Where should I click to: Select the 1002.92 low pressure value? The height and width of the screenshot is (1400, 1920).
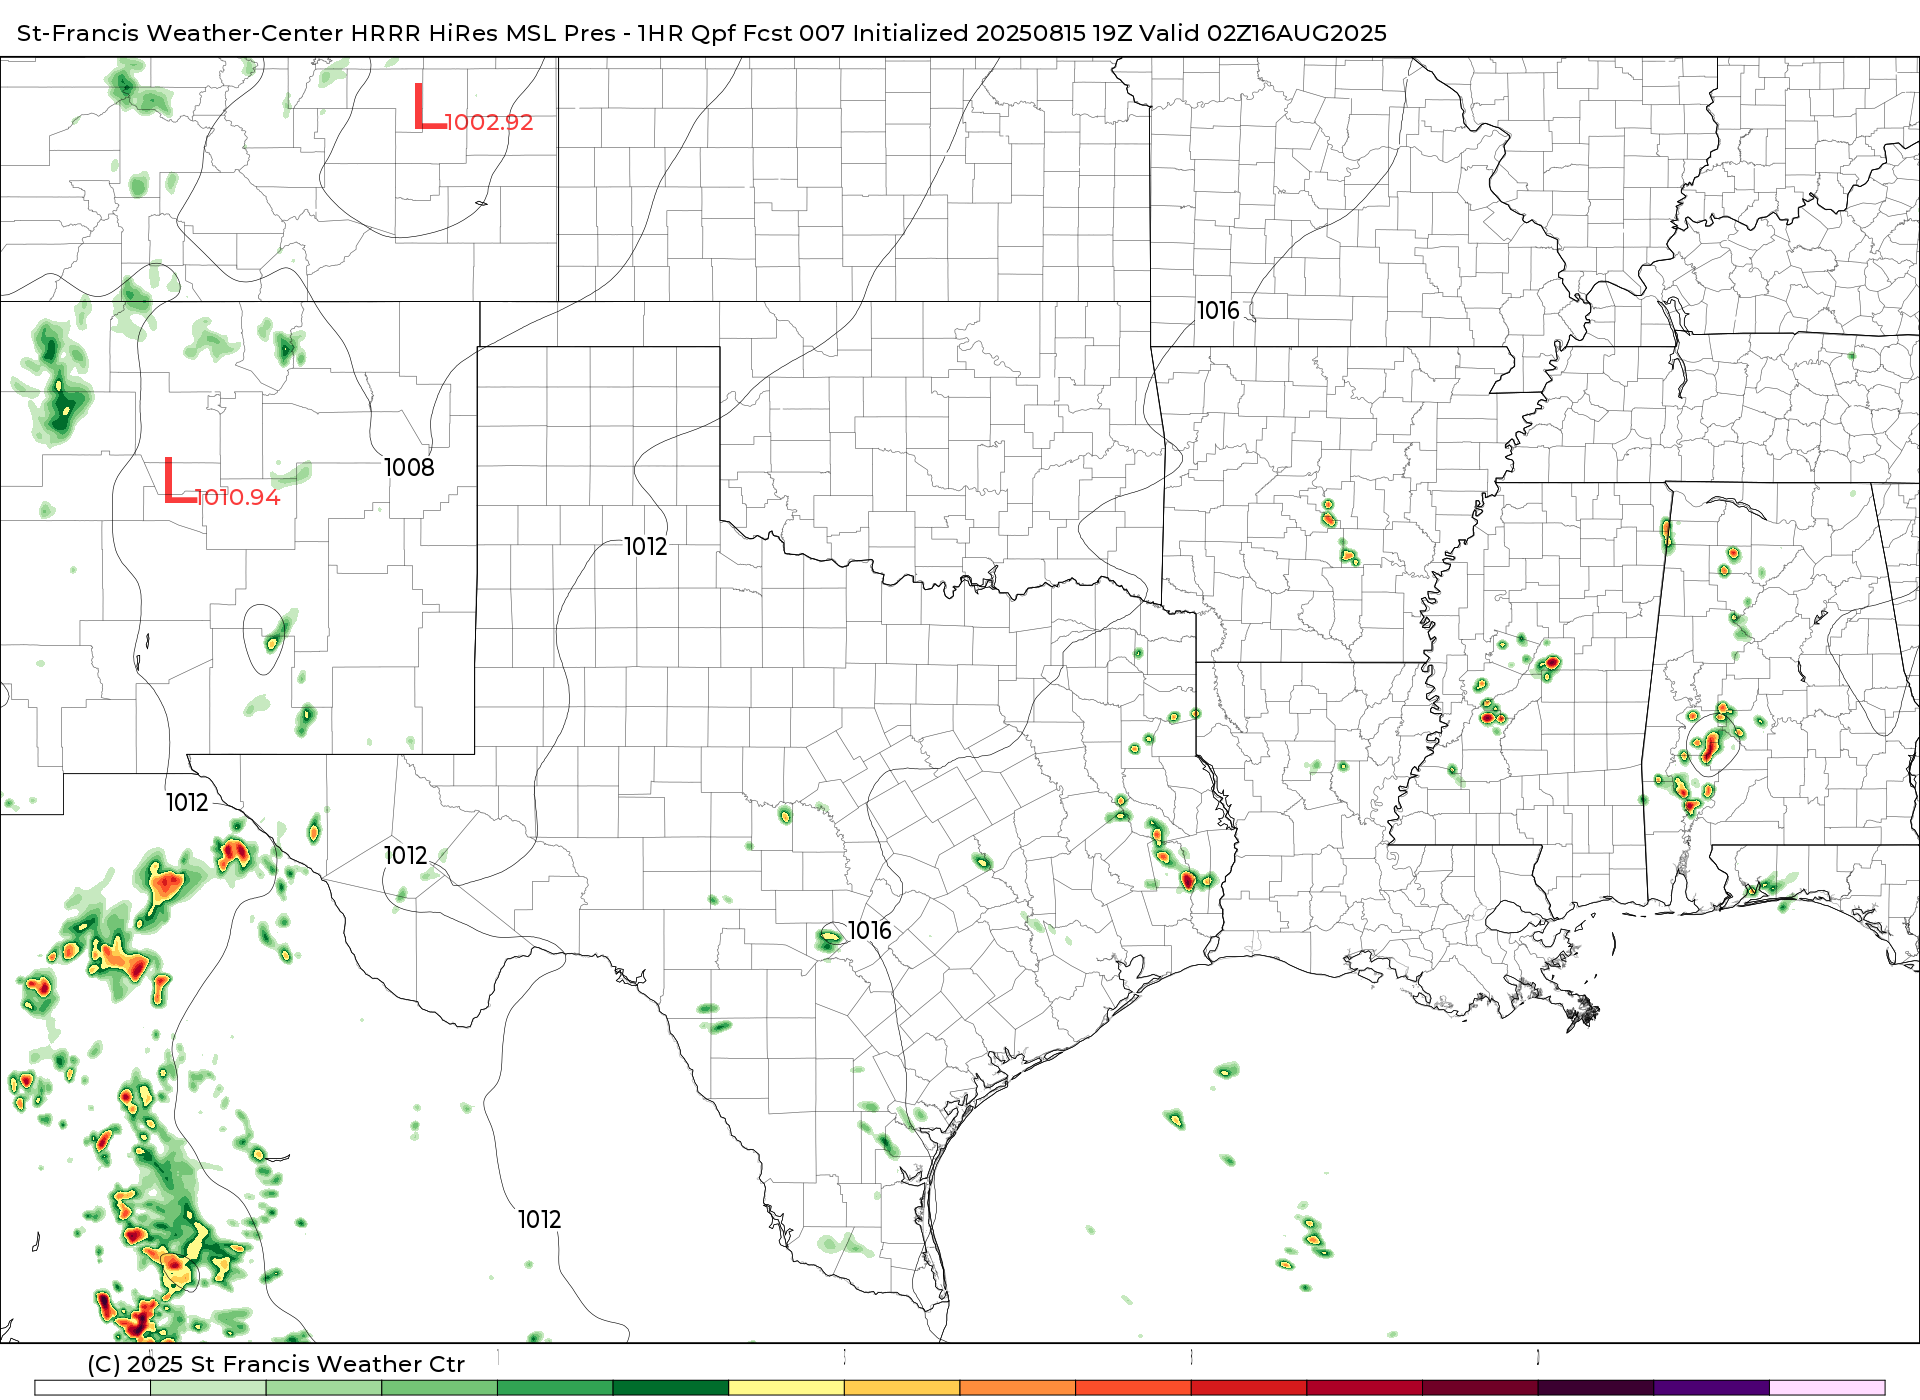[489, 122]
